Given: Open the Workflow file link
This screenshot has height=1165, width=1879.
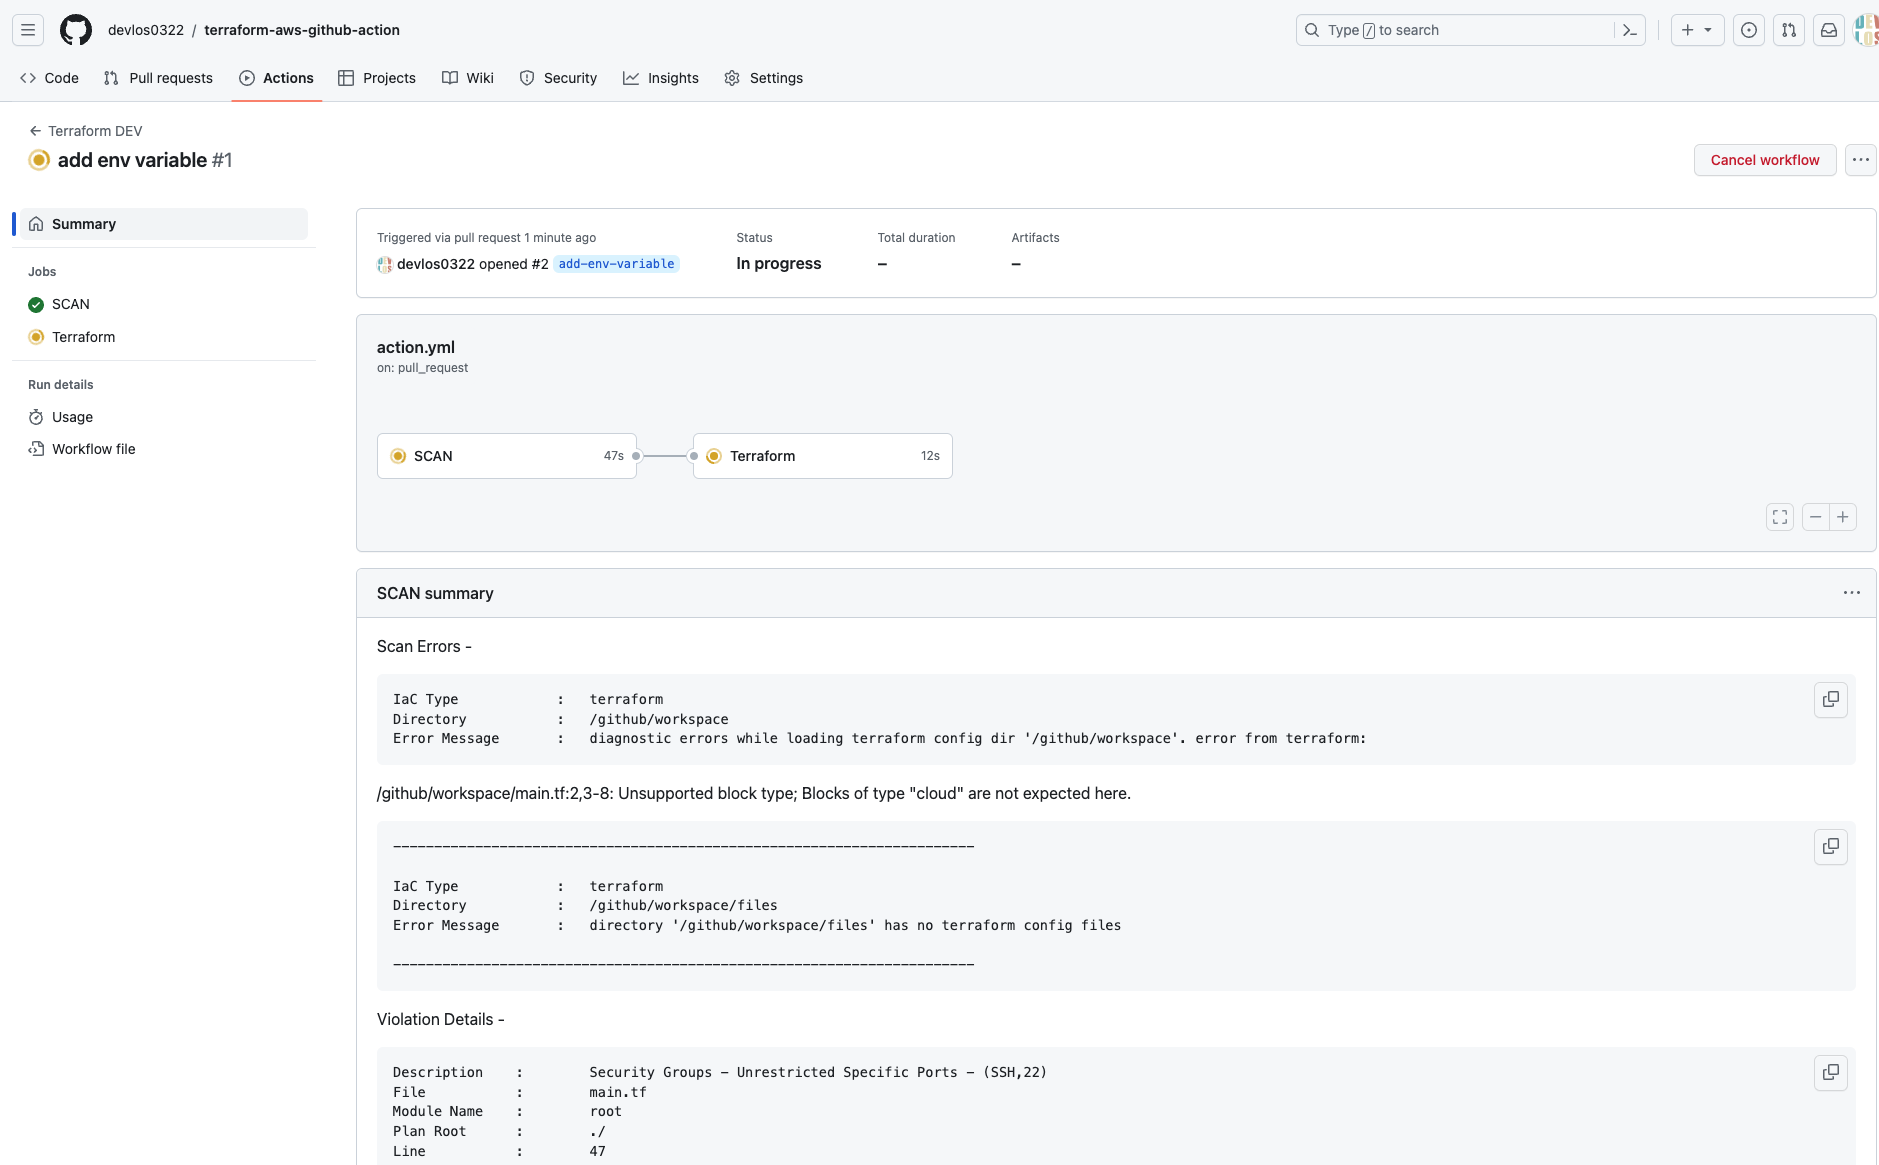Looking at the screenshot, I should [x=164, y=449].
